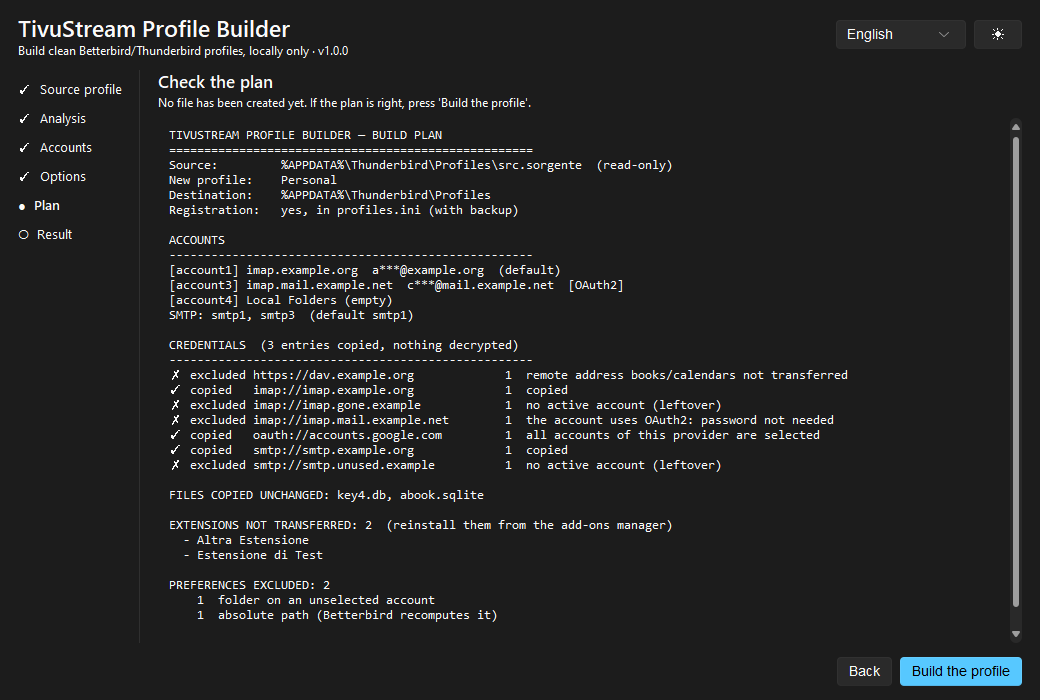Click 'absolute path (Betterbird recomputes it)' line

[347, 616]
